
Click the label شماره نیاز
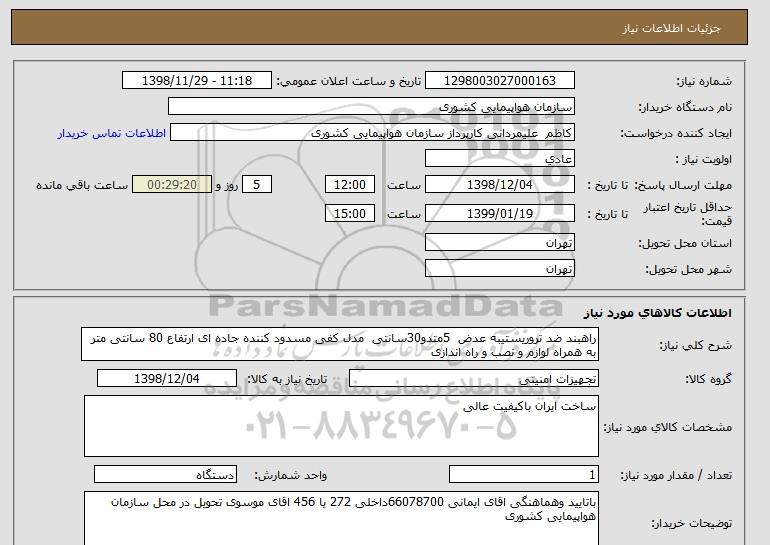click(x=704, y=81)
